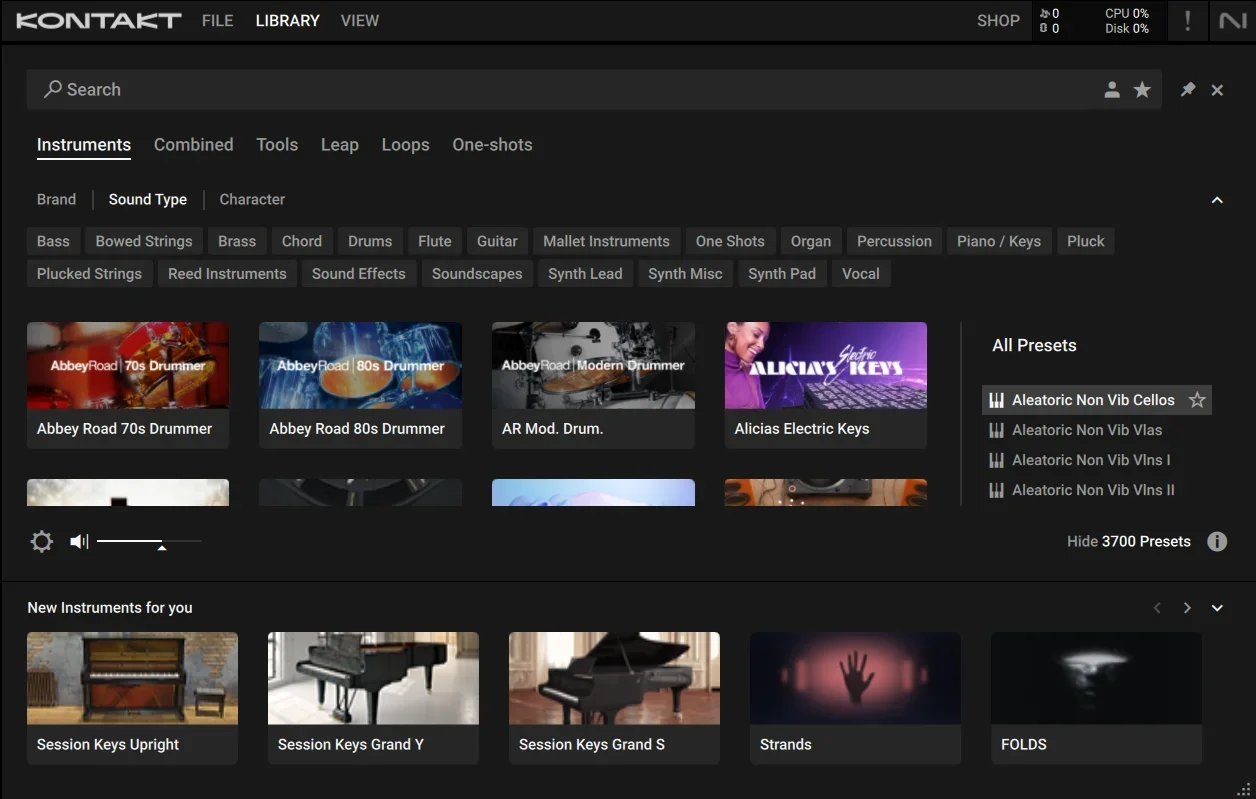
Task: Pin the browser panel
Action: pos(1188,90)
